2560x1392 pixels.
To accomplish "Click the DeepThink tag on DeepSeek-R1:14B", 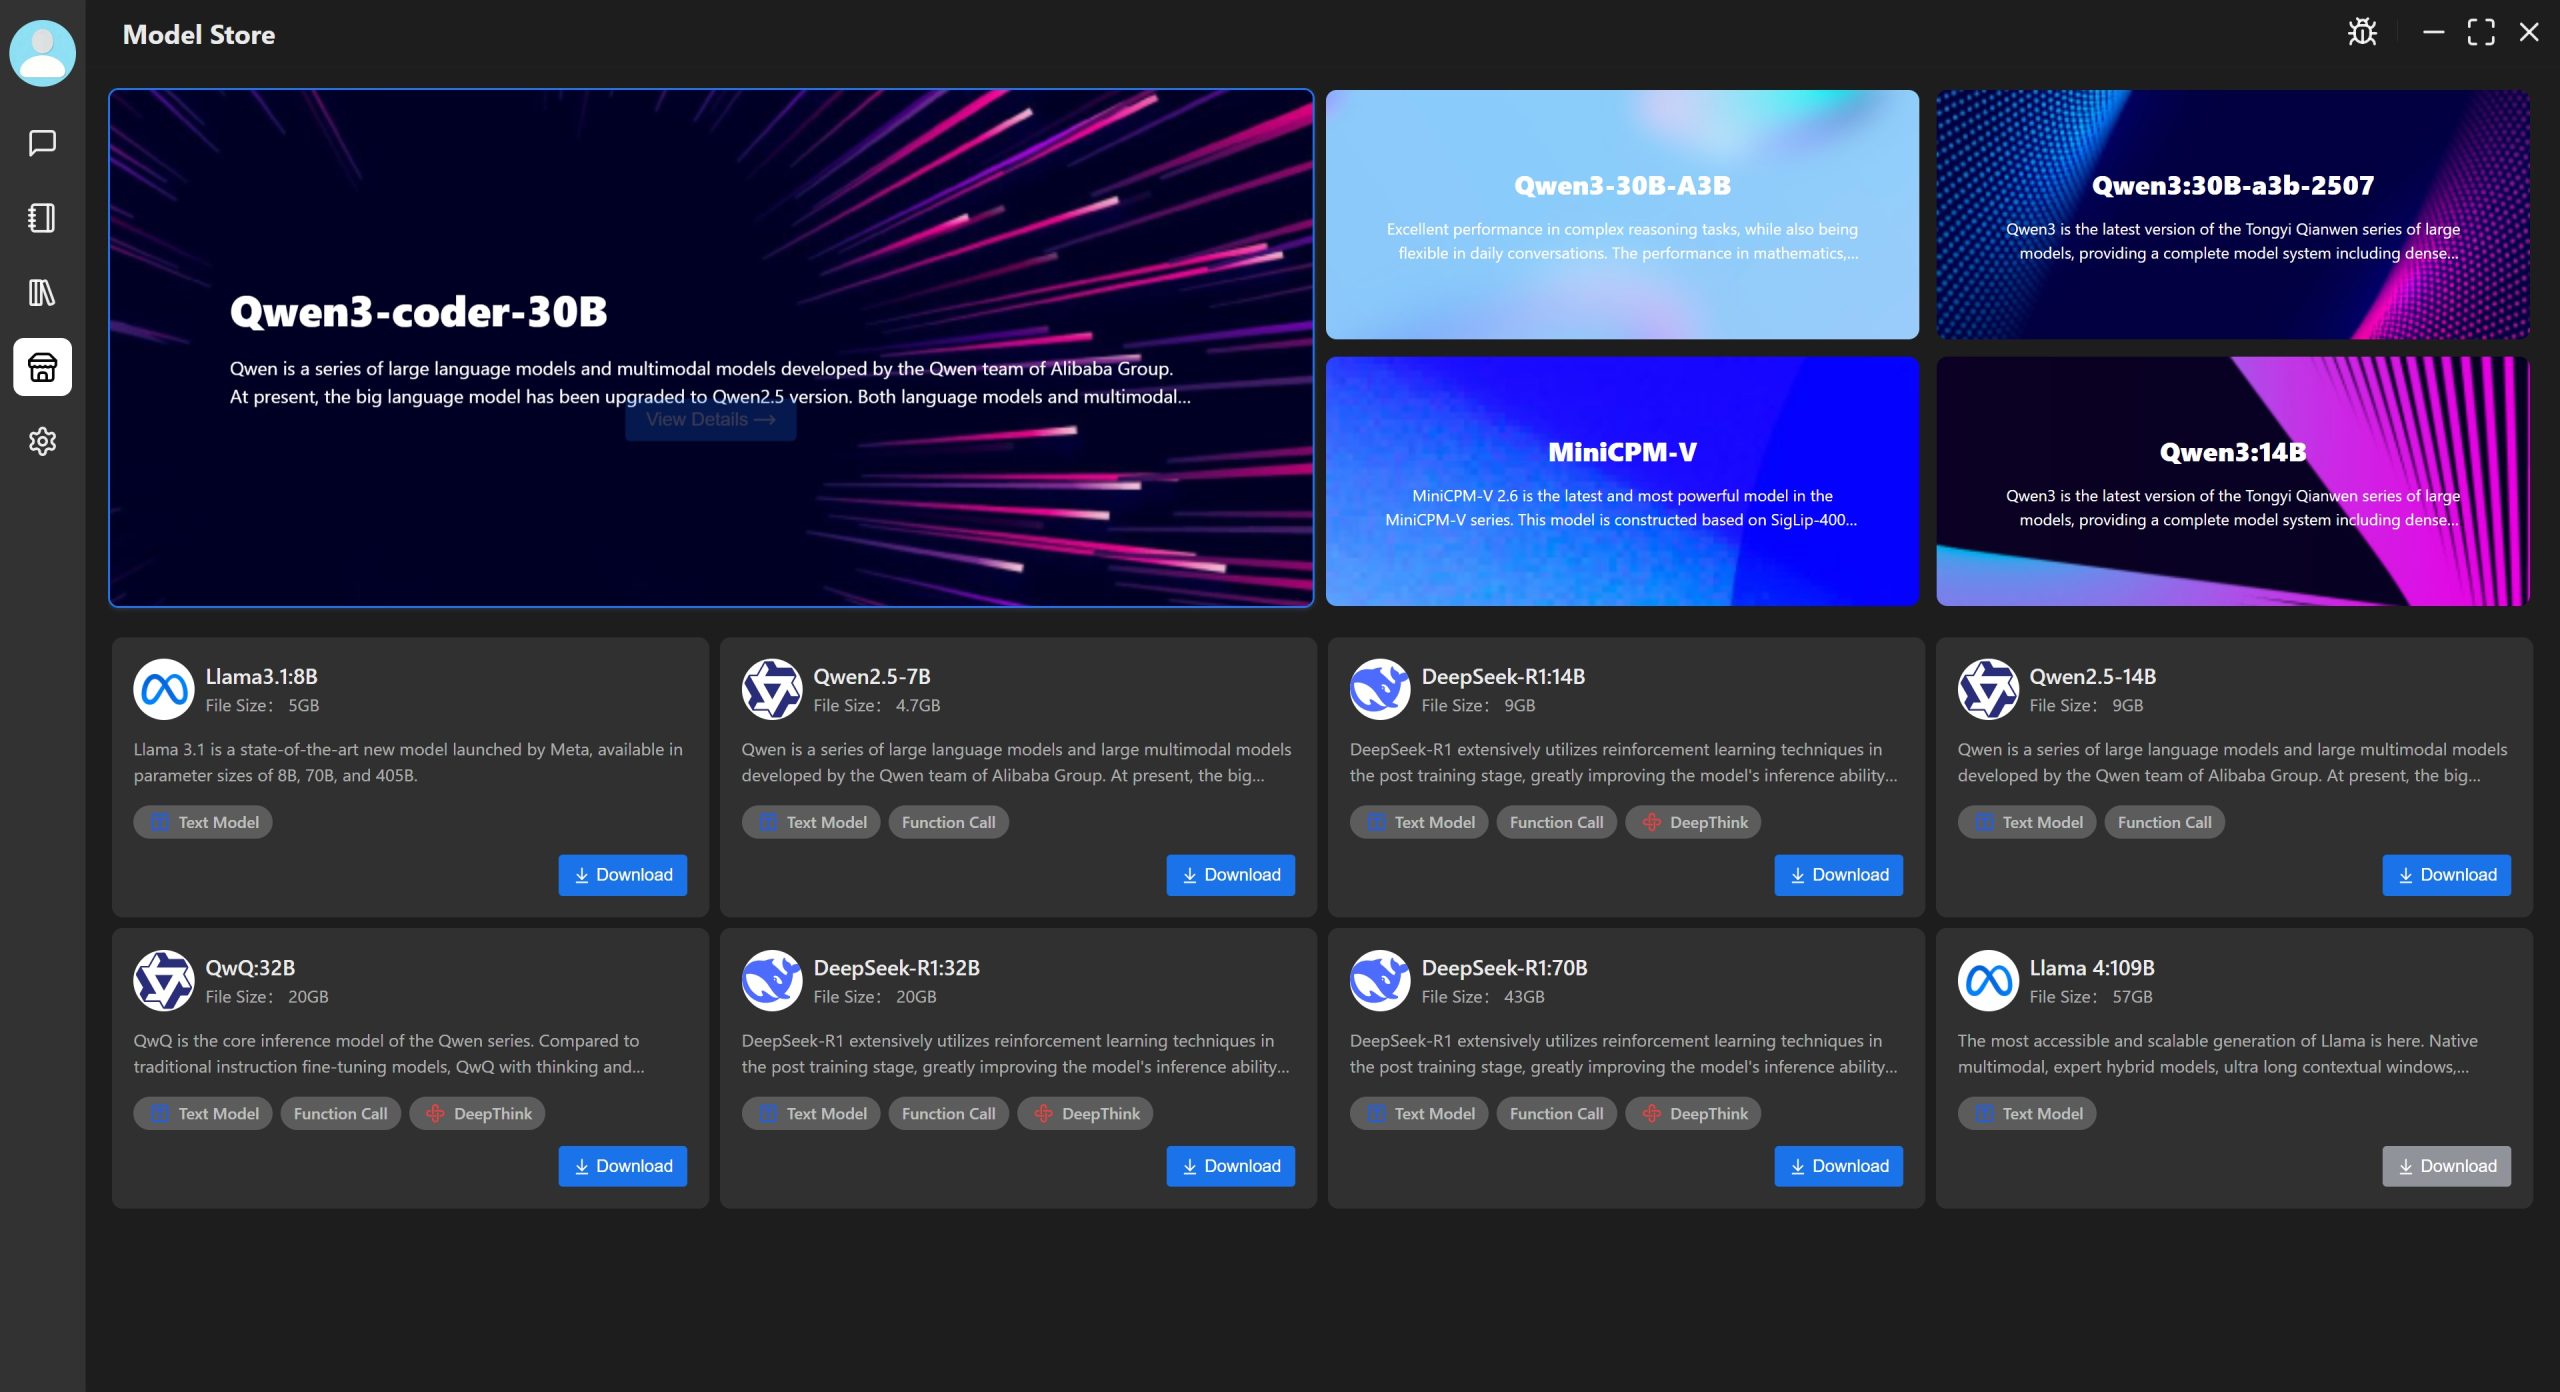I will click(x=1693, y=822).
